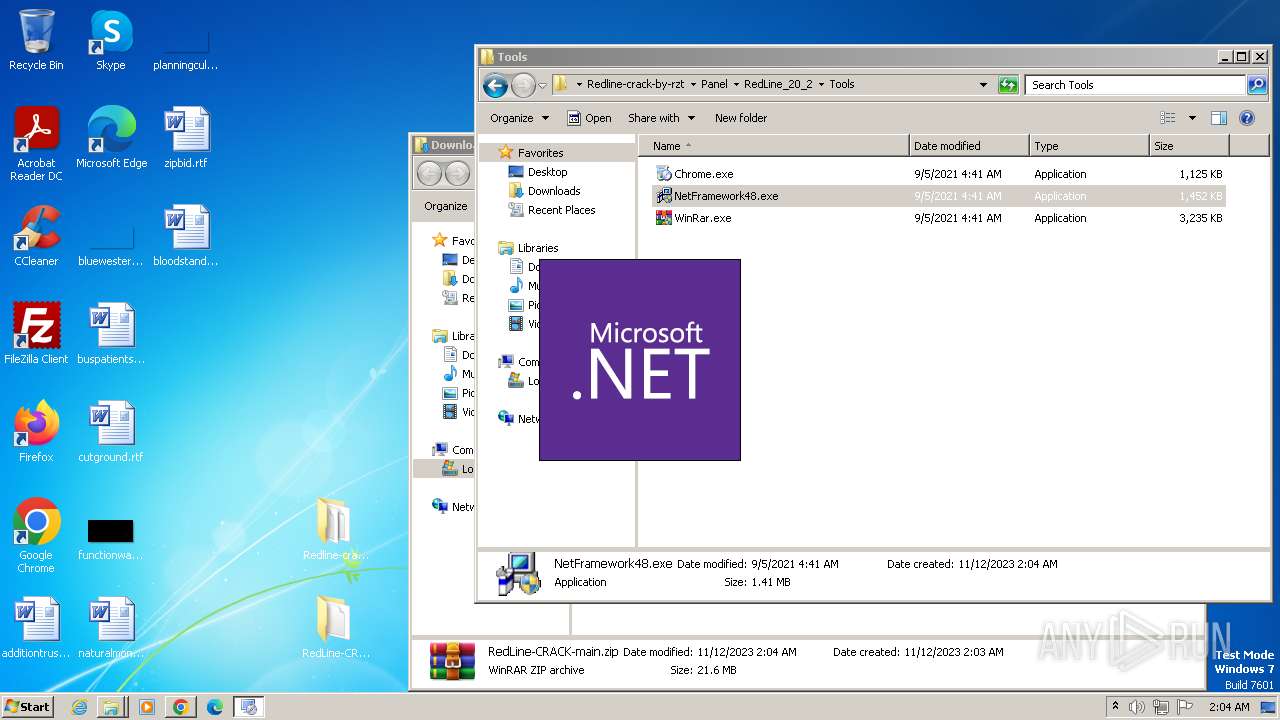Launch Google Chrome desktop shortcut
The height and width of the screenshot is (720, 1280).
point(36,536)
